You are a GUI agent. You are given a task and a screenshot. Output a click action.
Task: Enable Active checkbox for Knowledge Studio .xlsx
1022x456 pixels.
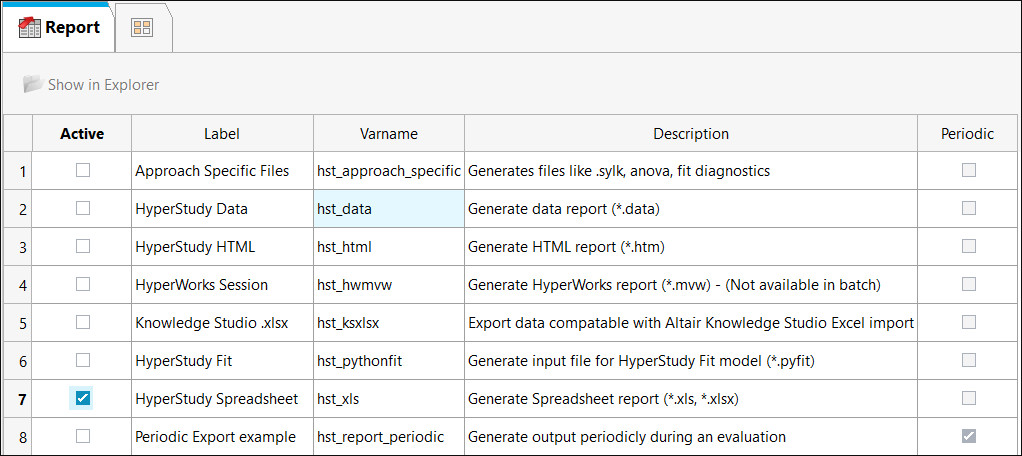[x=82, y=322]
